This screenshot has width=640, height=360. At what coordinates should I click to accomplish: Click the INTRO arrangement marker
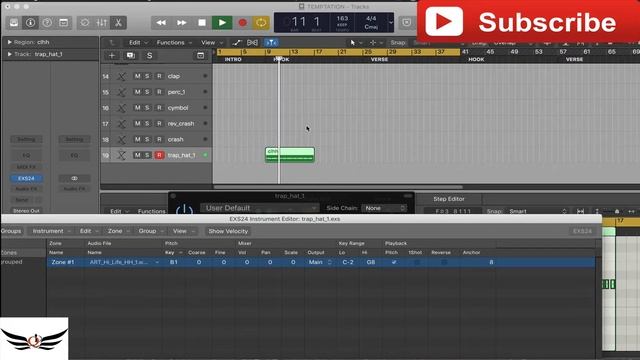pos(233,60)
